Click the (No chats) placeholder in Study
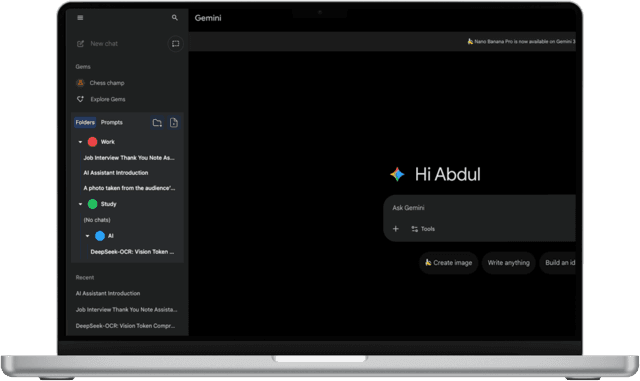 97,220
